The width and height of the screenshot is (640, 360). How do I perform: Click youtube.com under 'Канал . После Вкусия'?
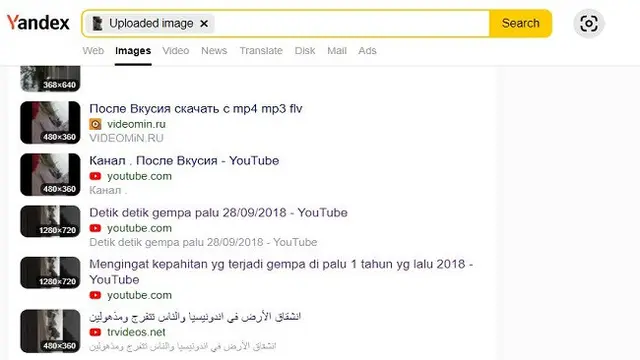tap(139, 176)
